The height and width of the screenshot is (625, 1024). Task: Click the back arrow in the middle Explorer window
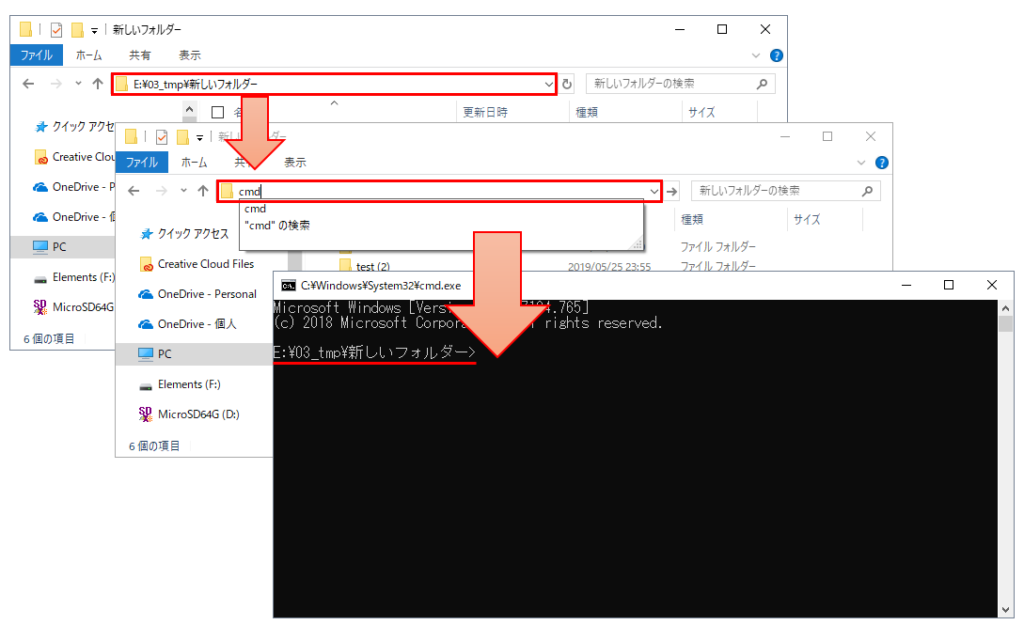tap(134, 191)
